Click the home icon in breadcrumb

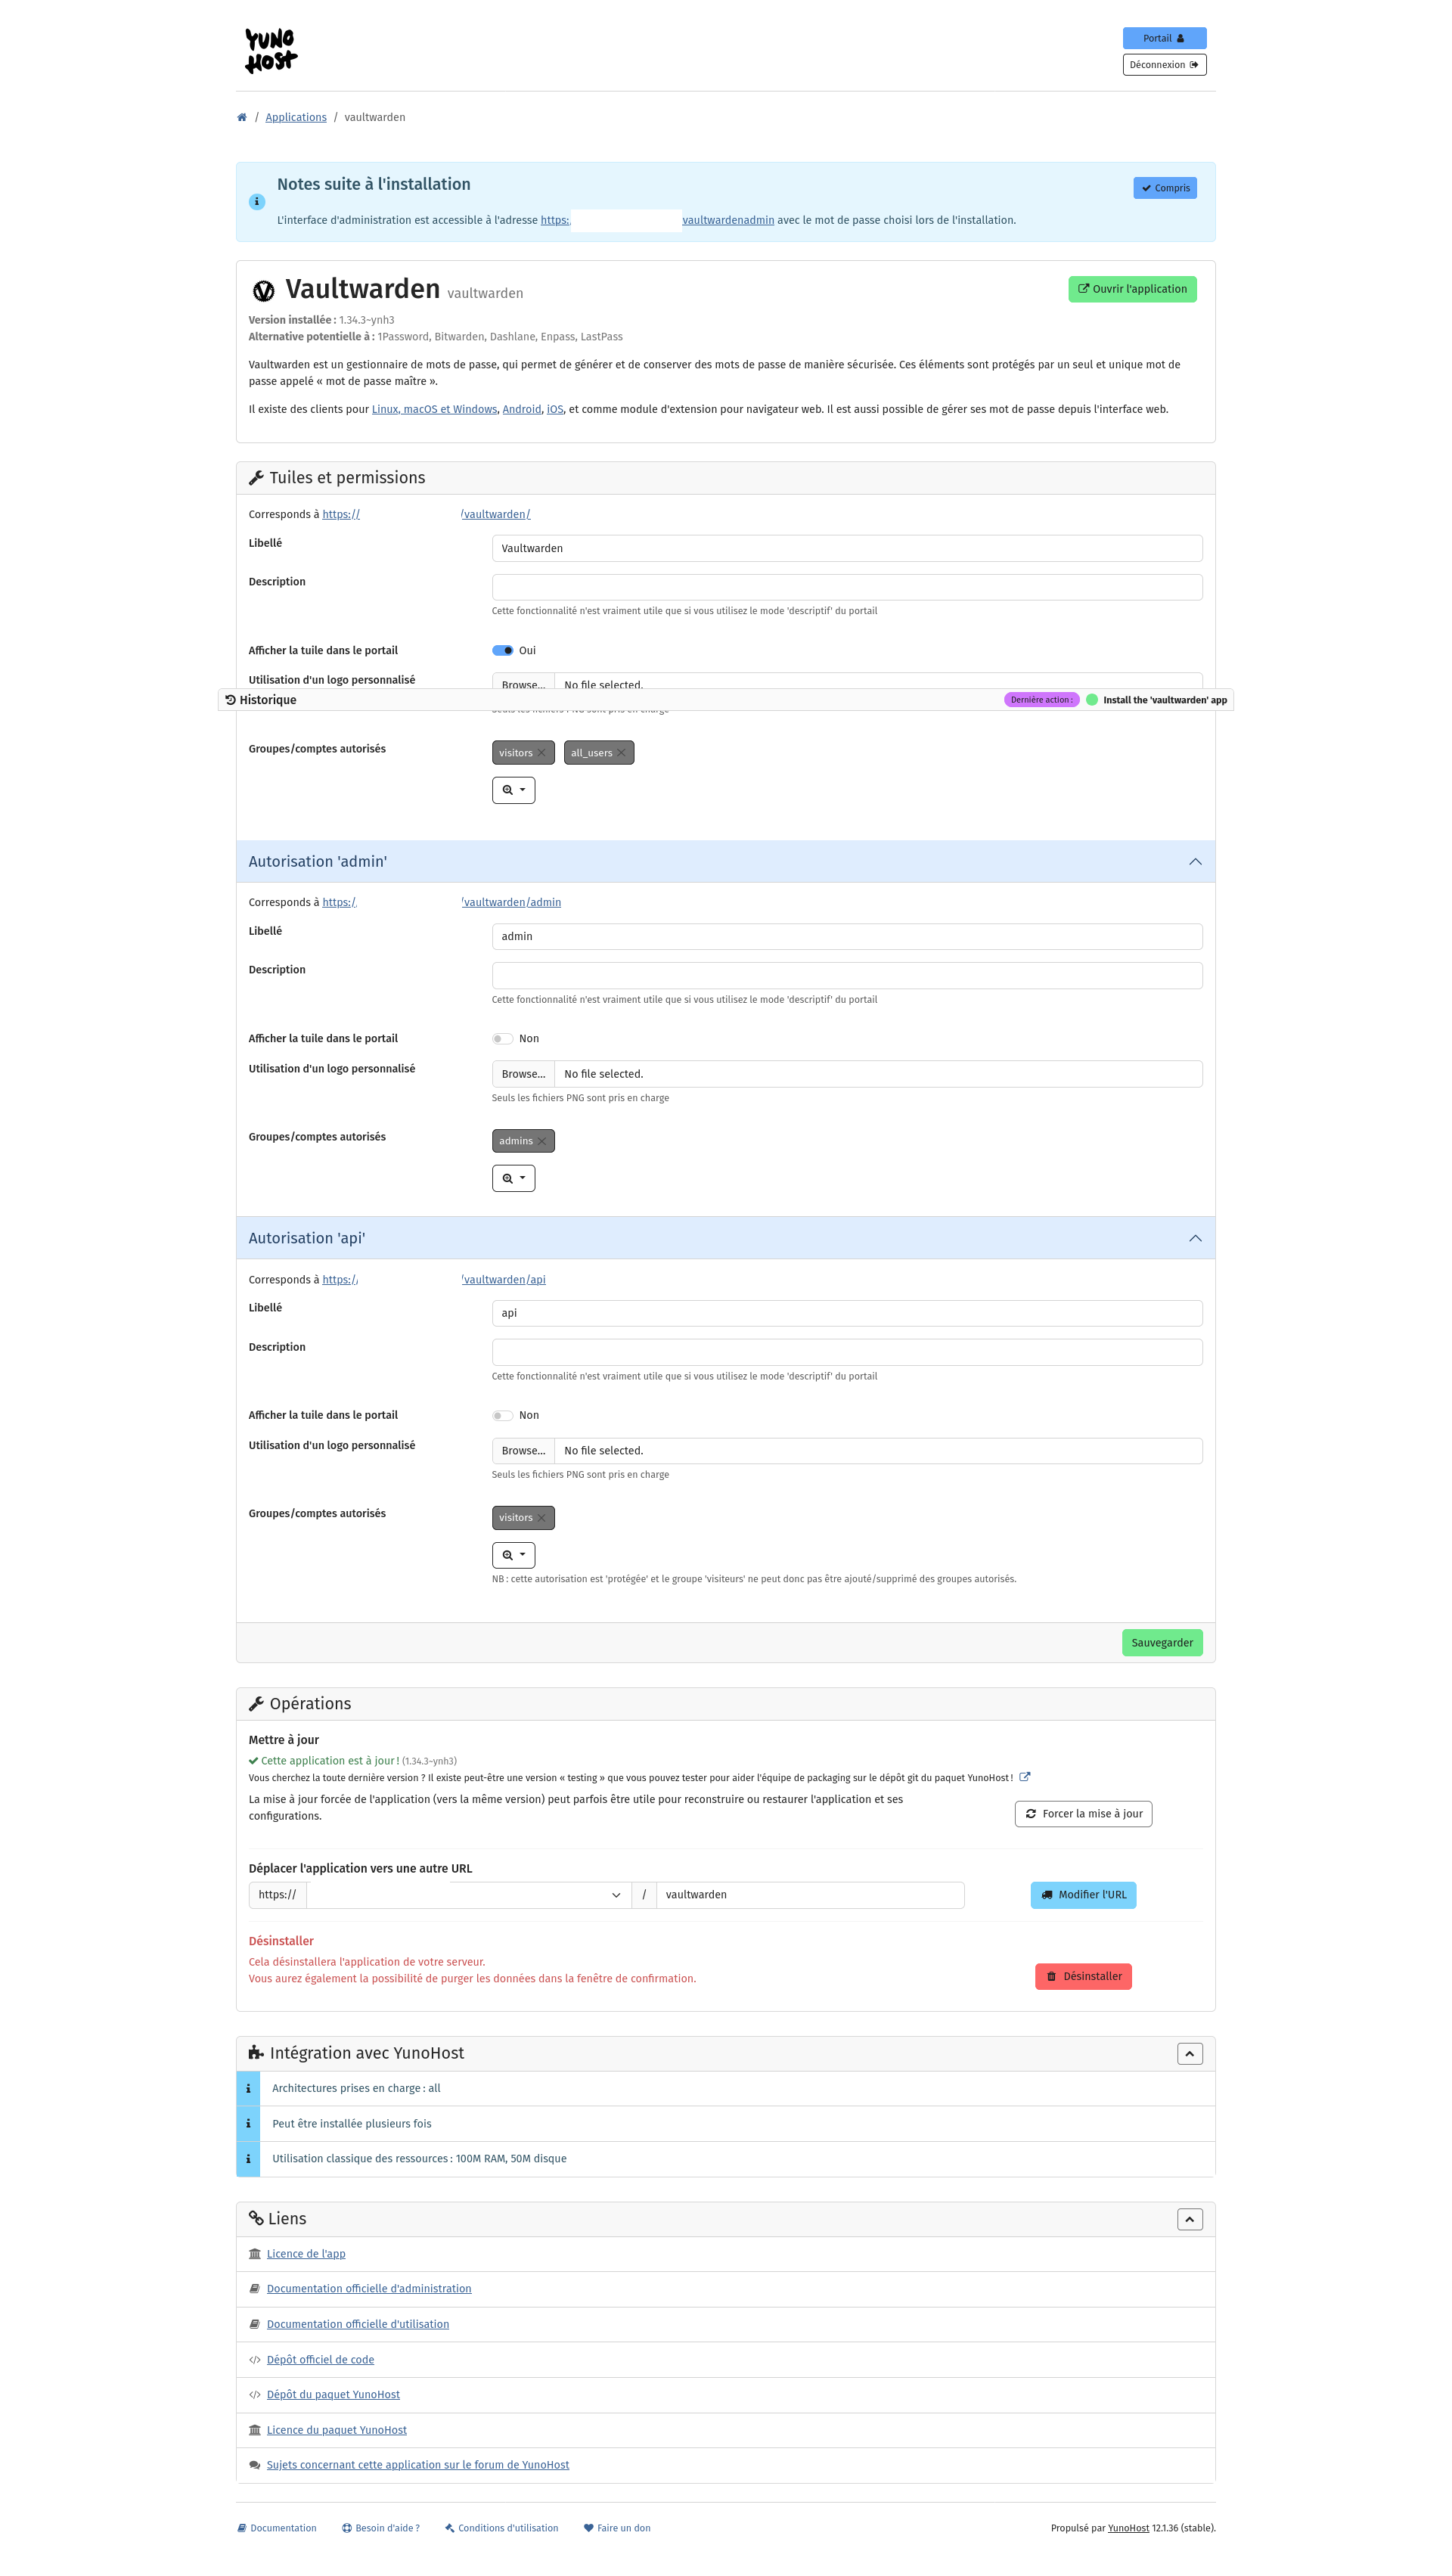point(241,117)
